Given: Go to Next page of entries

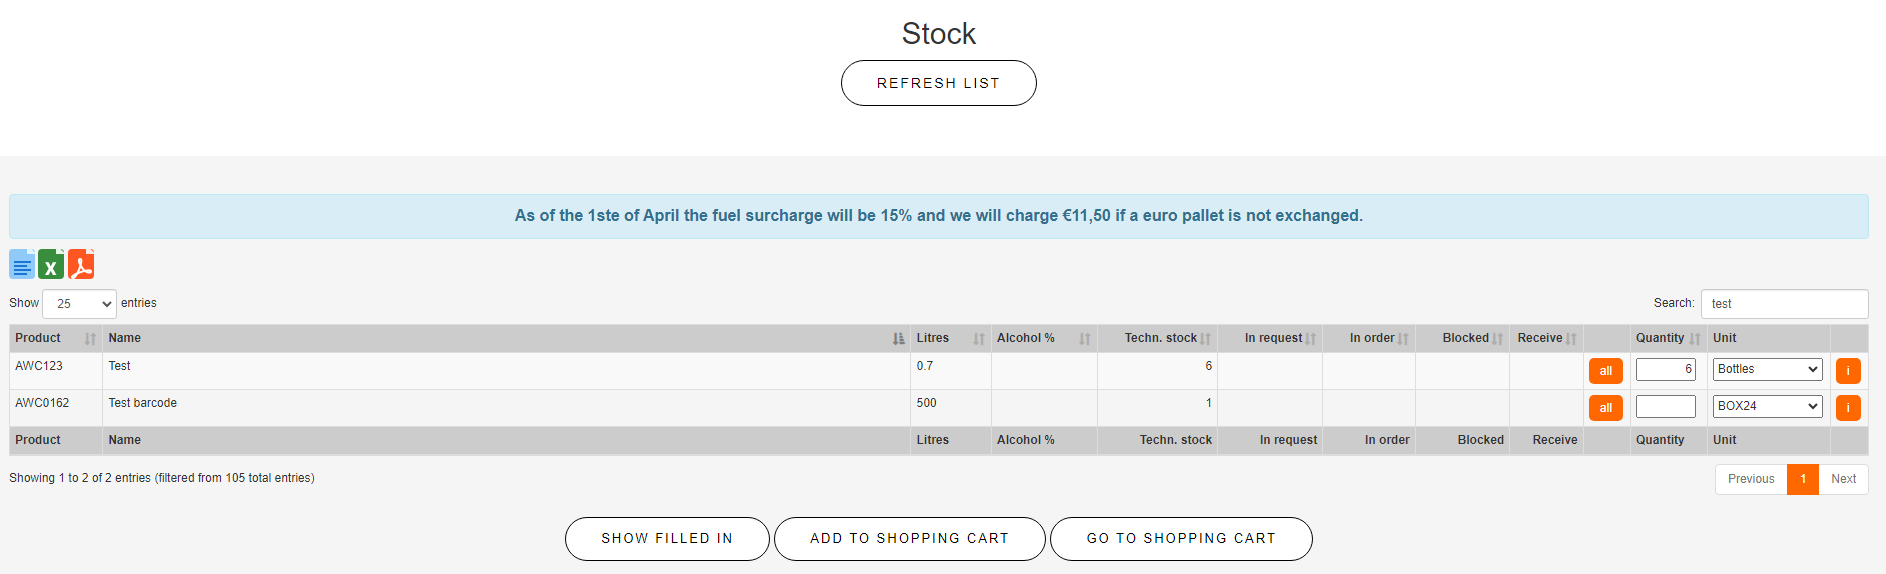Looking at the screenshot, I should point(1843,479).
